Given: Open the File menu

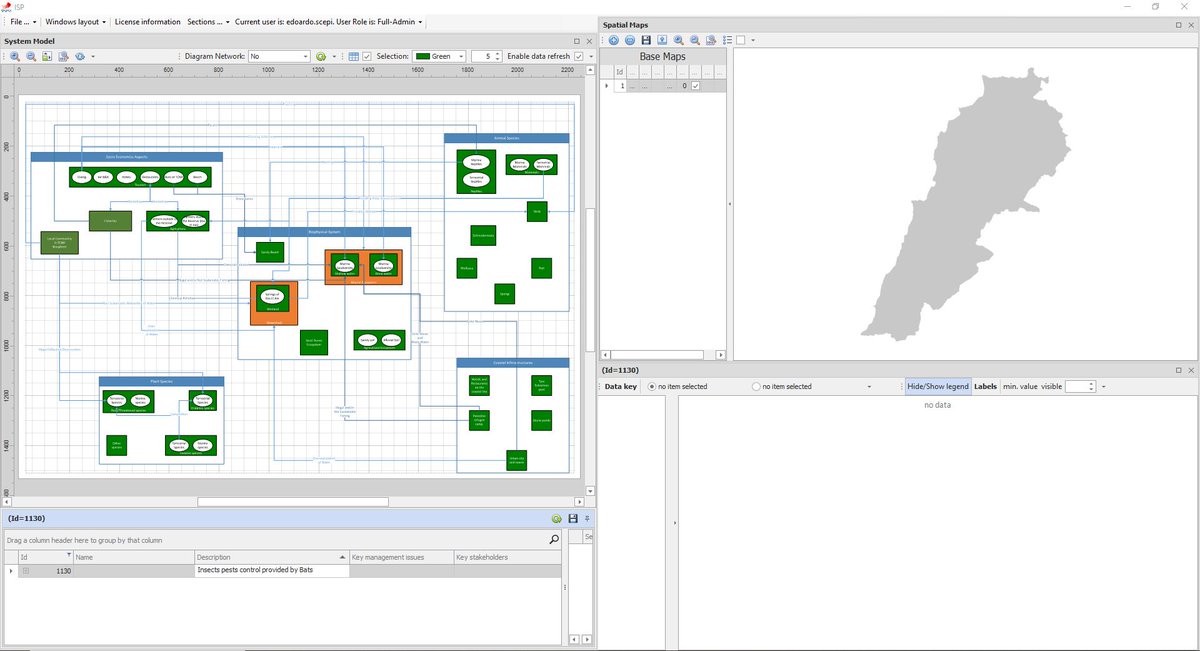Looking at the screenshot, I should coord(23,21).
